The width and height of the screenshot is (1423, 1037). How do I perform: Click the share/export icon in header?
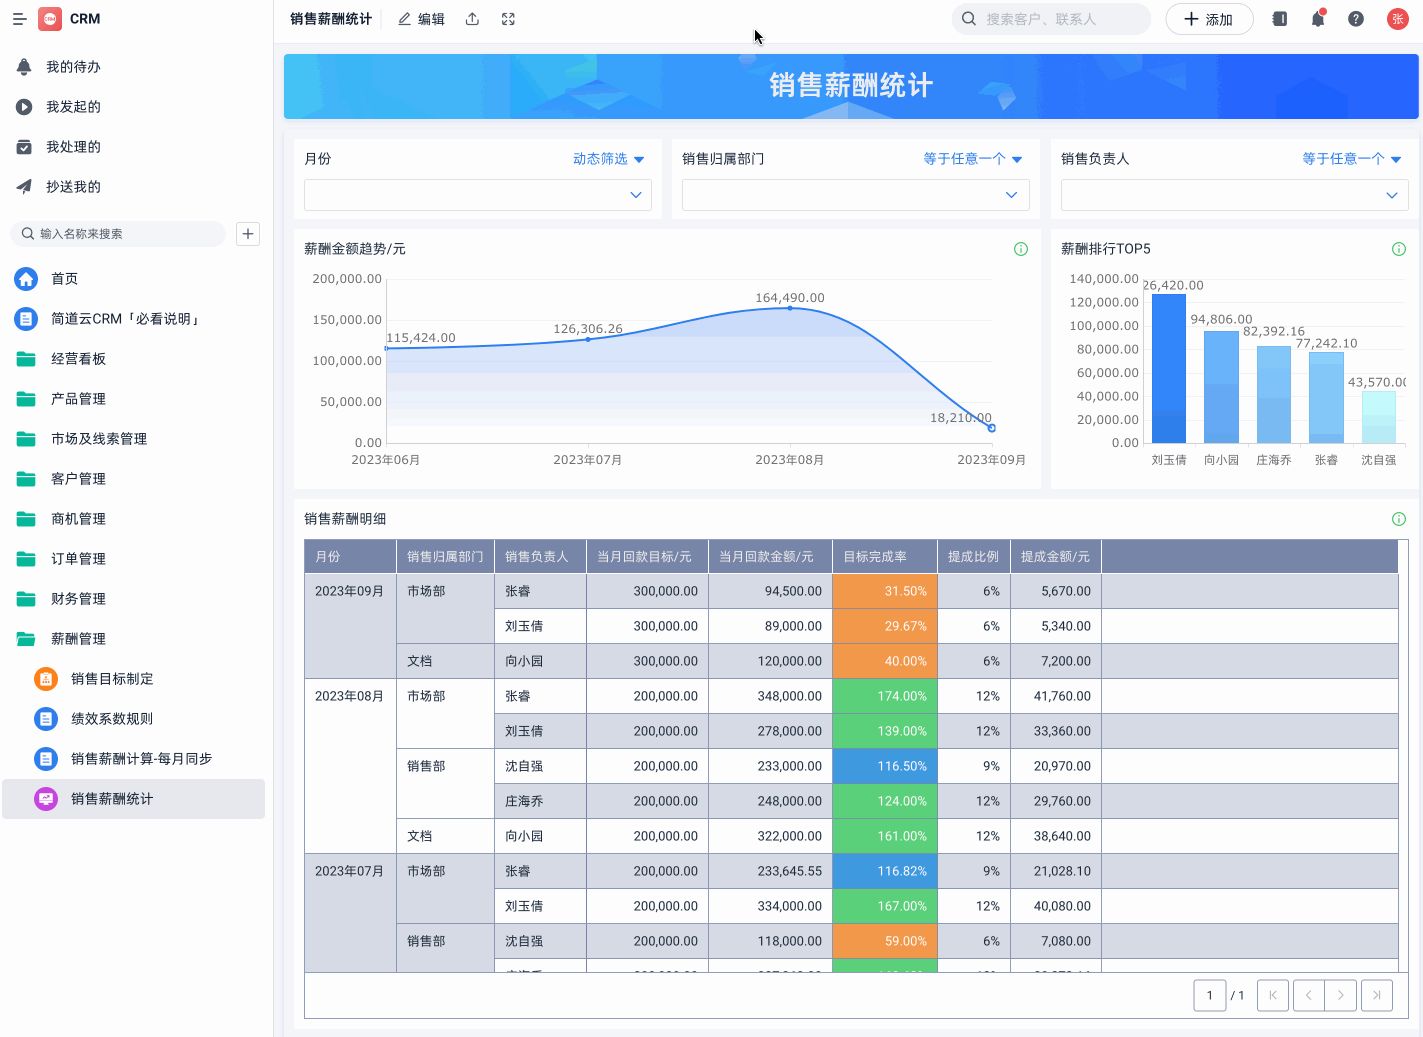click(x=472, y=19)
